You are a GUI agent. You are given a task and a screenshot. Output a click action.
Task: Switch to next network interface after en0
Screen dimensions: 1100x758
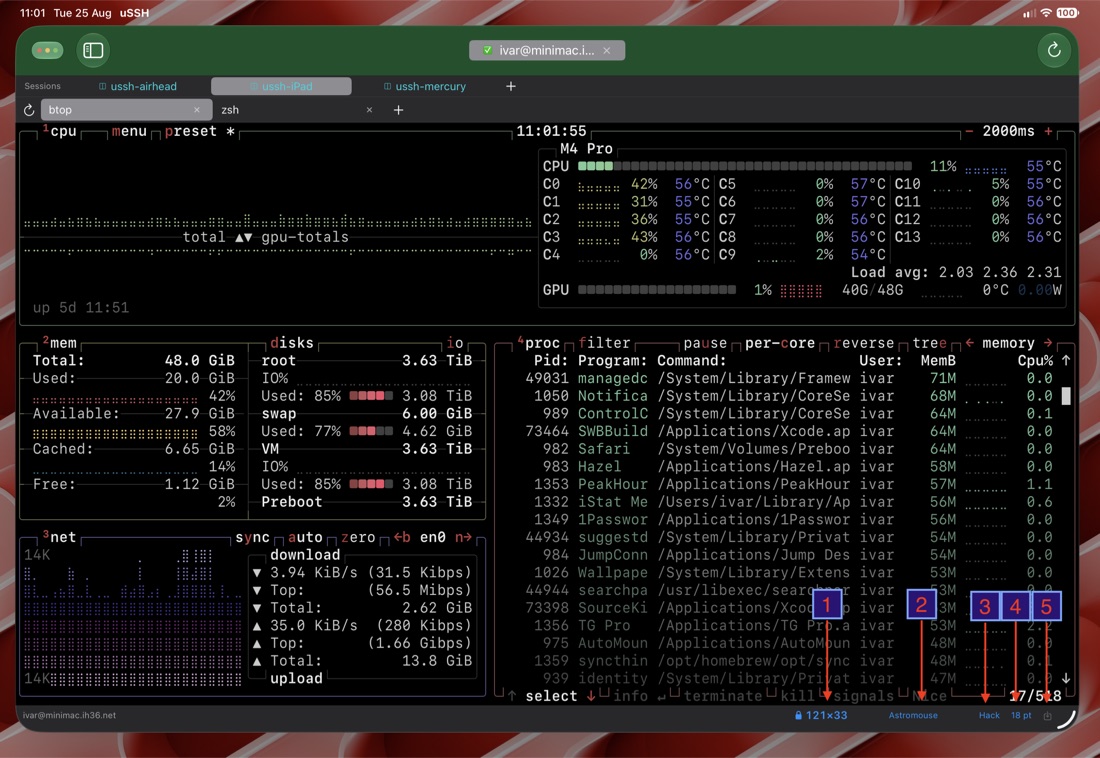463,538
